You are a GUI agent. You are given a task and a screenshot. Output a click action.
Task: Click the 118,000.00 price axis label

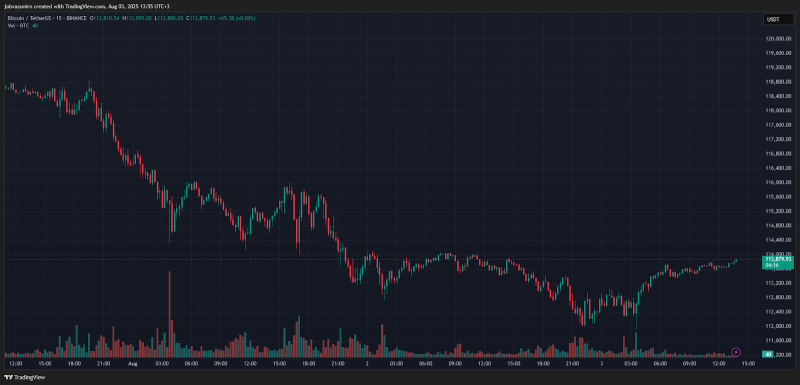point(778,111)
